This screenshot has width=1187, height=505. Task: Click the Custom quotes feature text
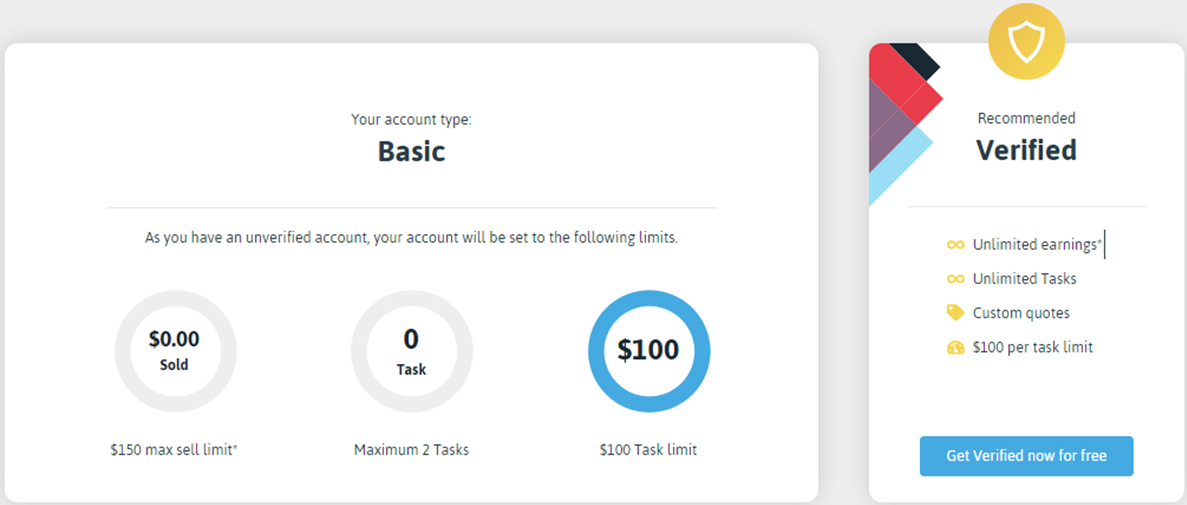1020,313
